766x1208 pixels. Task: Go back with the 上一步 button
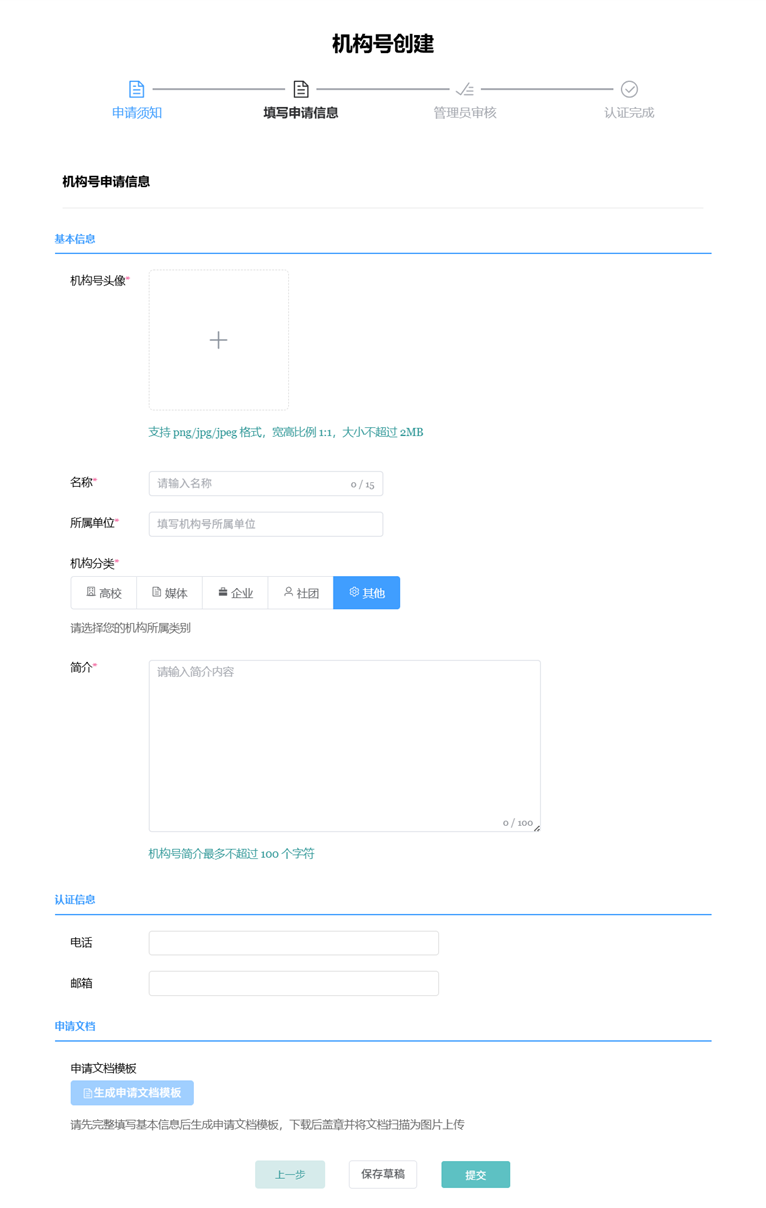(x=290, y=1175)
